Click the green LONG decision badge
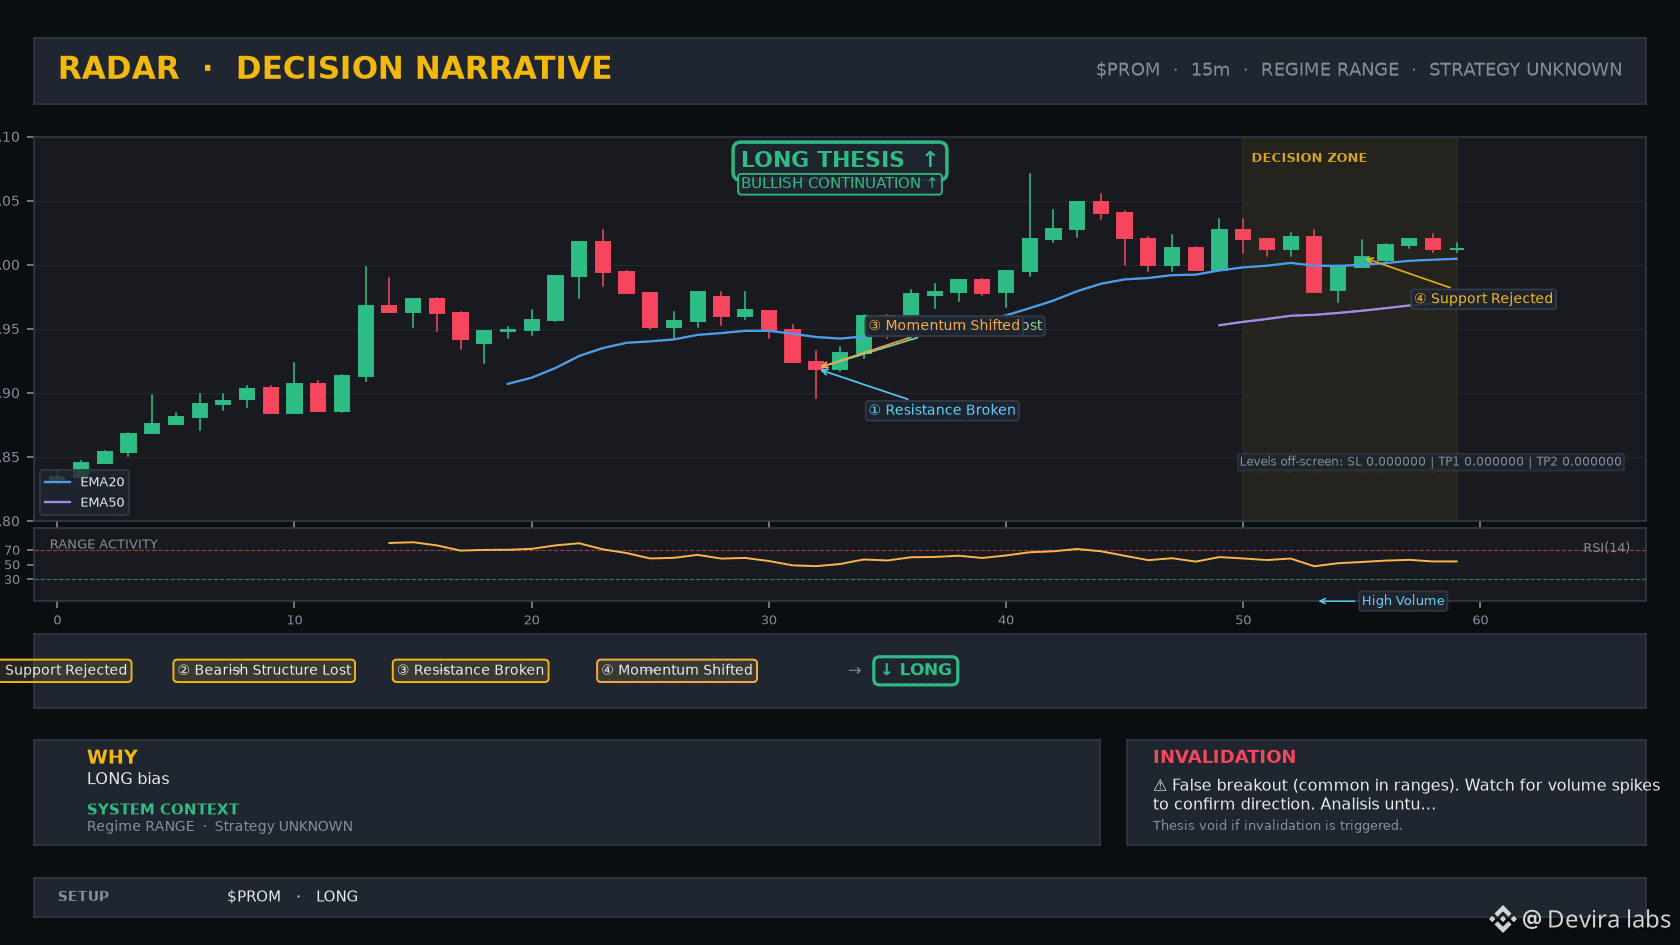The height and width of the screenshot is (945, 1680). (915, 670)
